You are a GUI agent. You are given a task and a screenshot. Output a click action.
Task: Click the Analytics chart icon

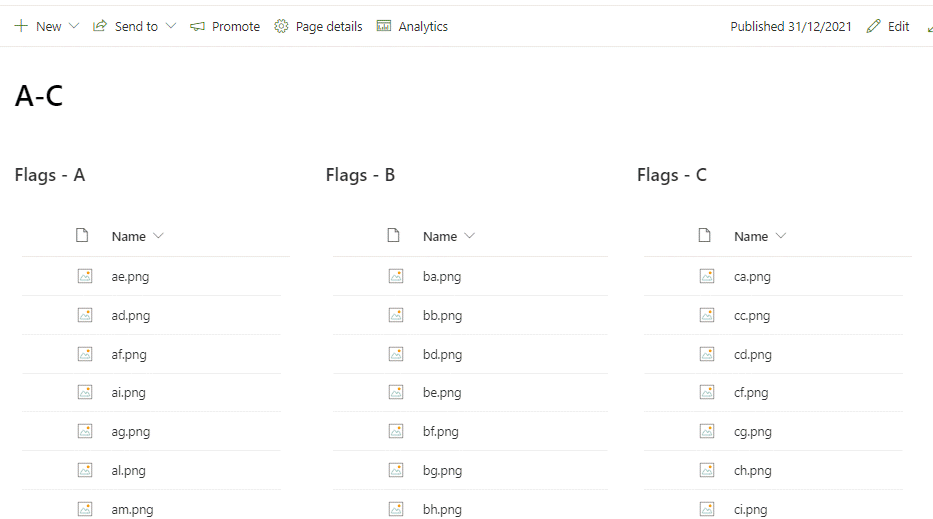tap(384, 26)
